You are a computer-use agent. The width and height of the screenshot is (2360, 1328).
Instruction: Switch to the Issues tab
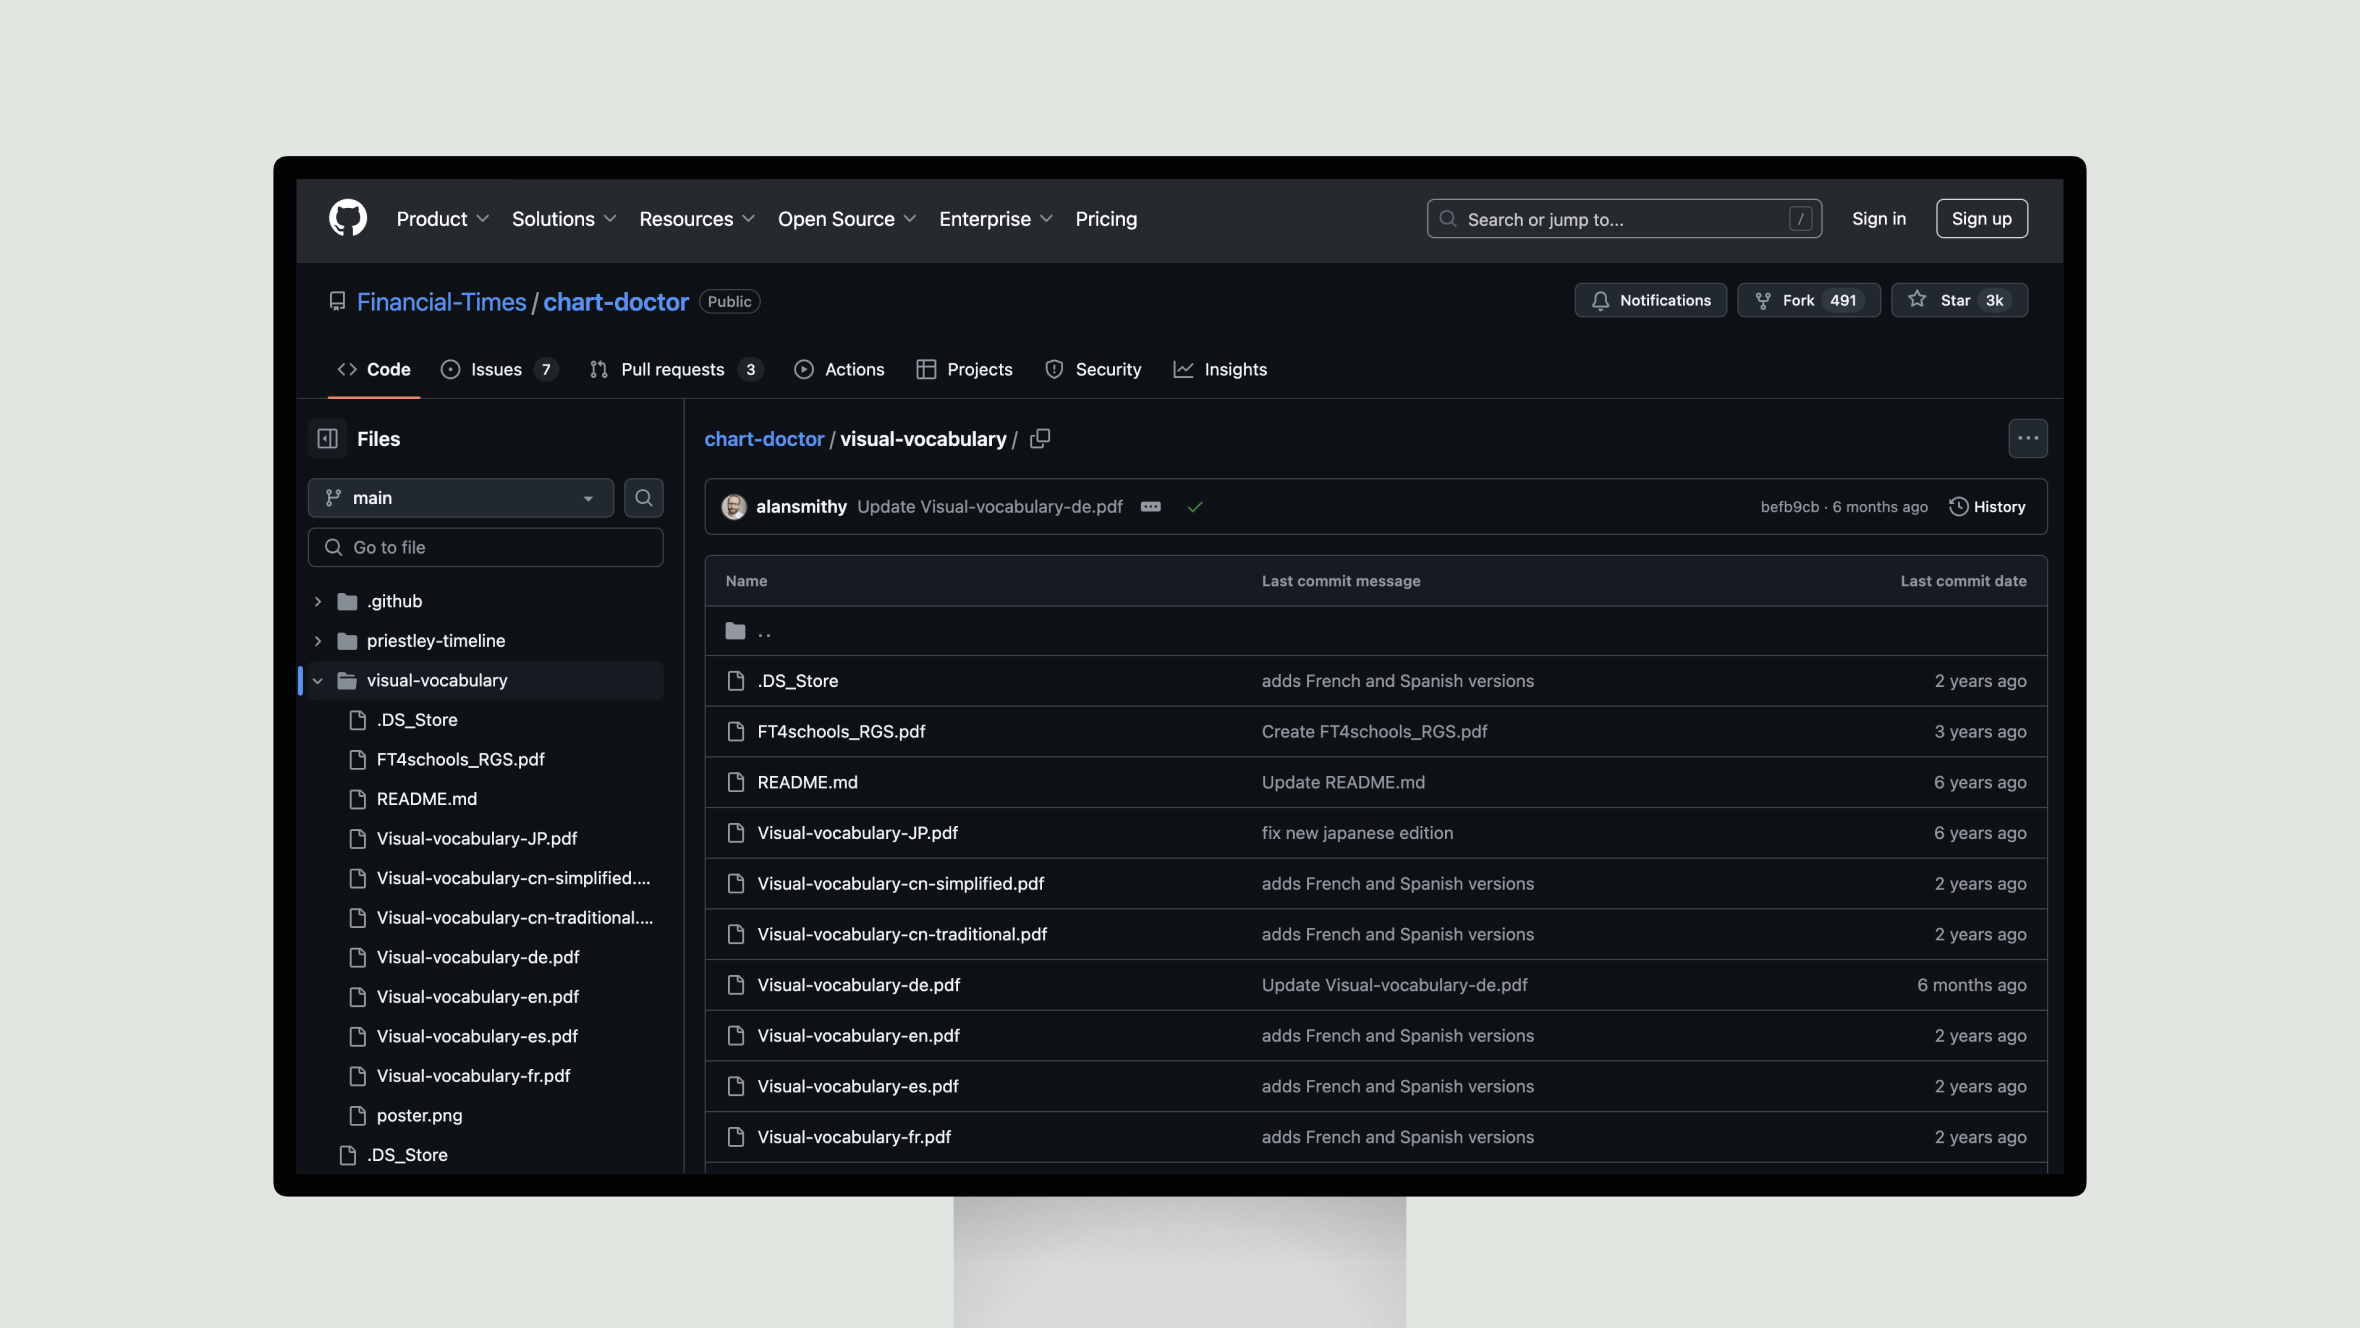click(x=496, y=368)
